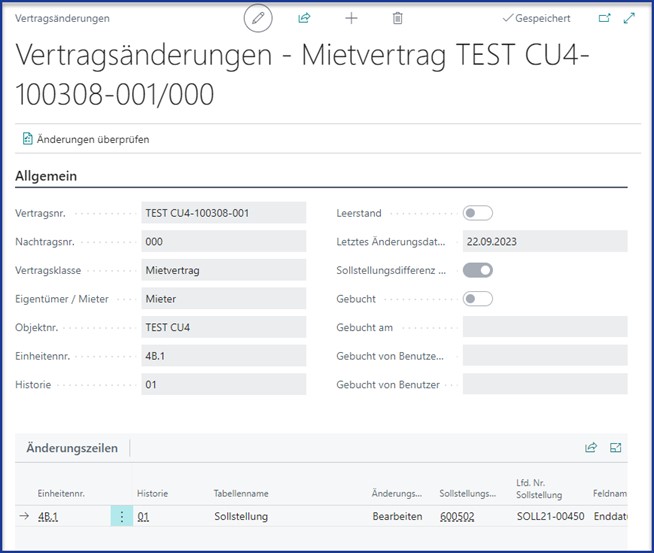Open row options for line 4B.1
The width and height of the screenshot is (654, 553).
[x=121, y=516]
